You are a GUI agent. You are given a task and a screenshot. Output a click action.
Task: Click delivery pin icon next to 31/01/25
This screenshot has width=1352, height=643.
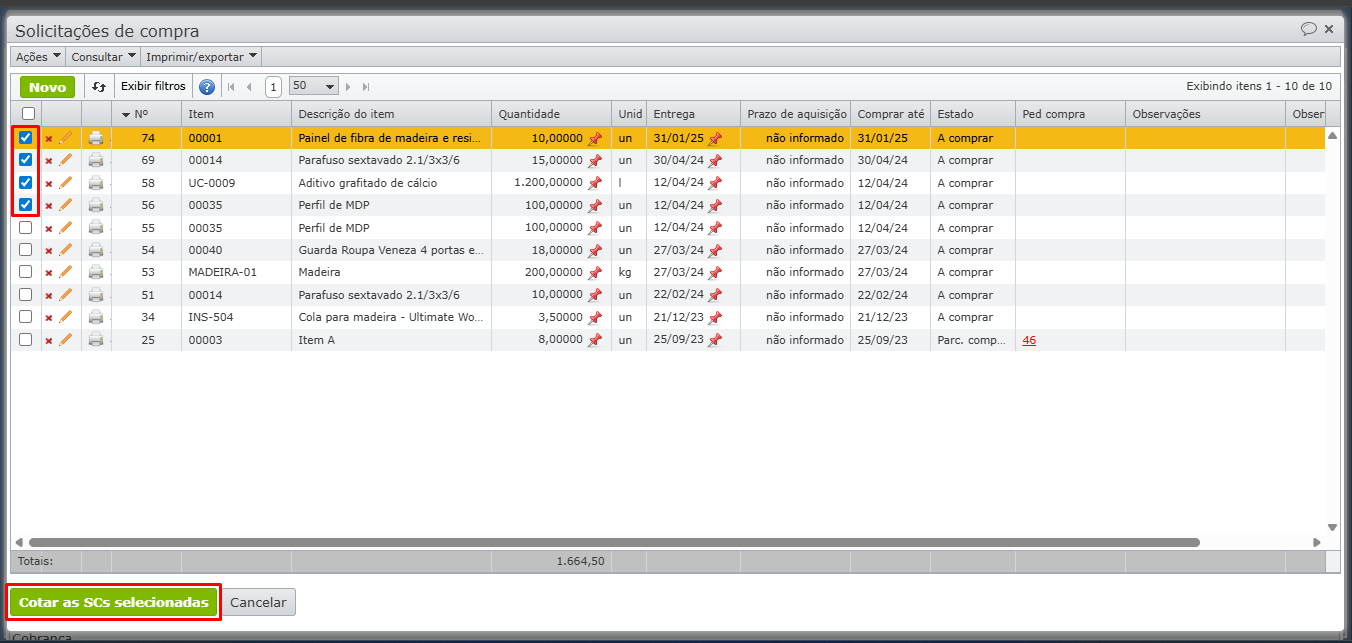point(715,138)
